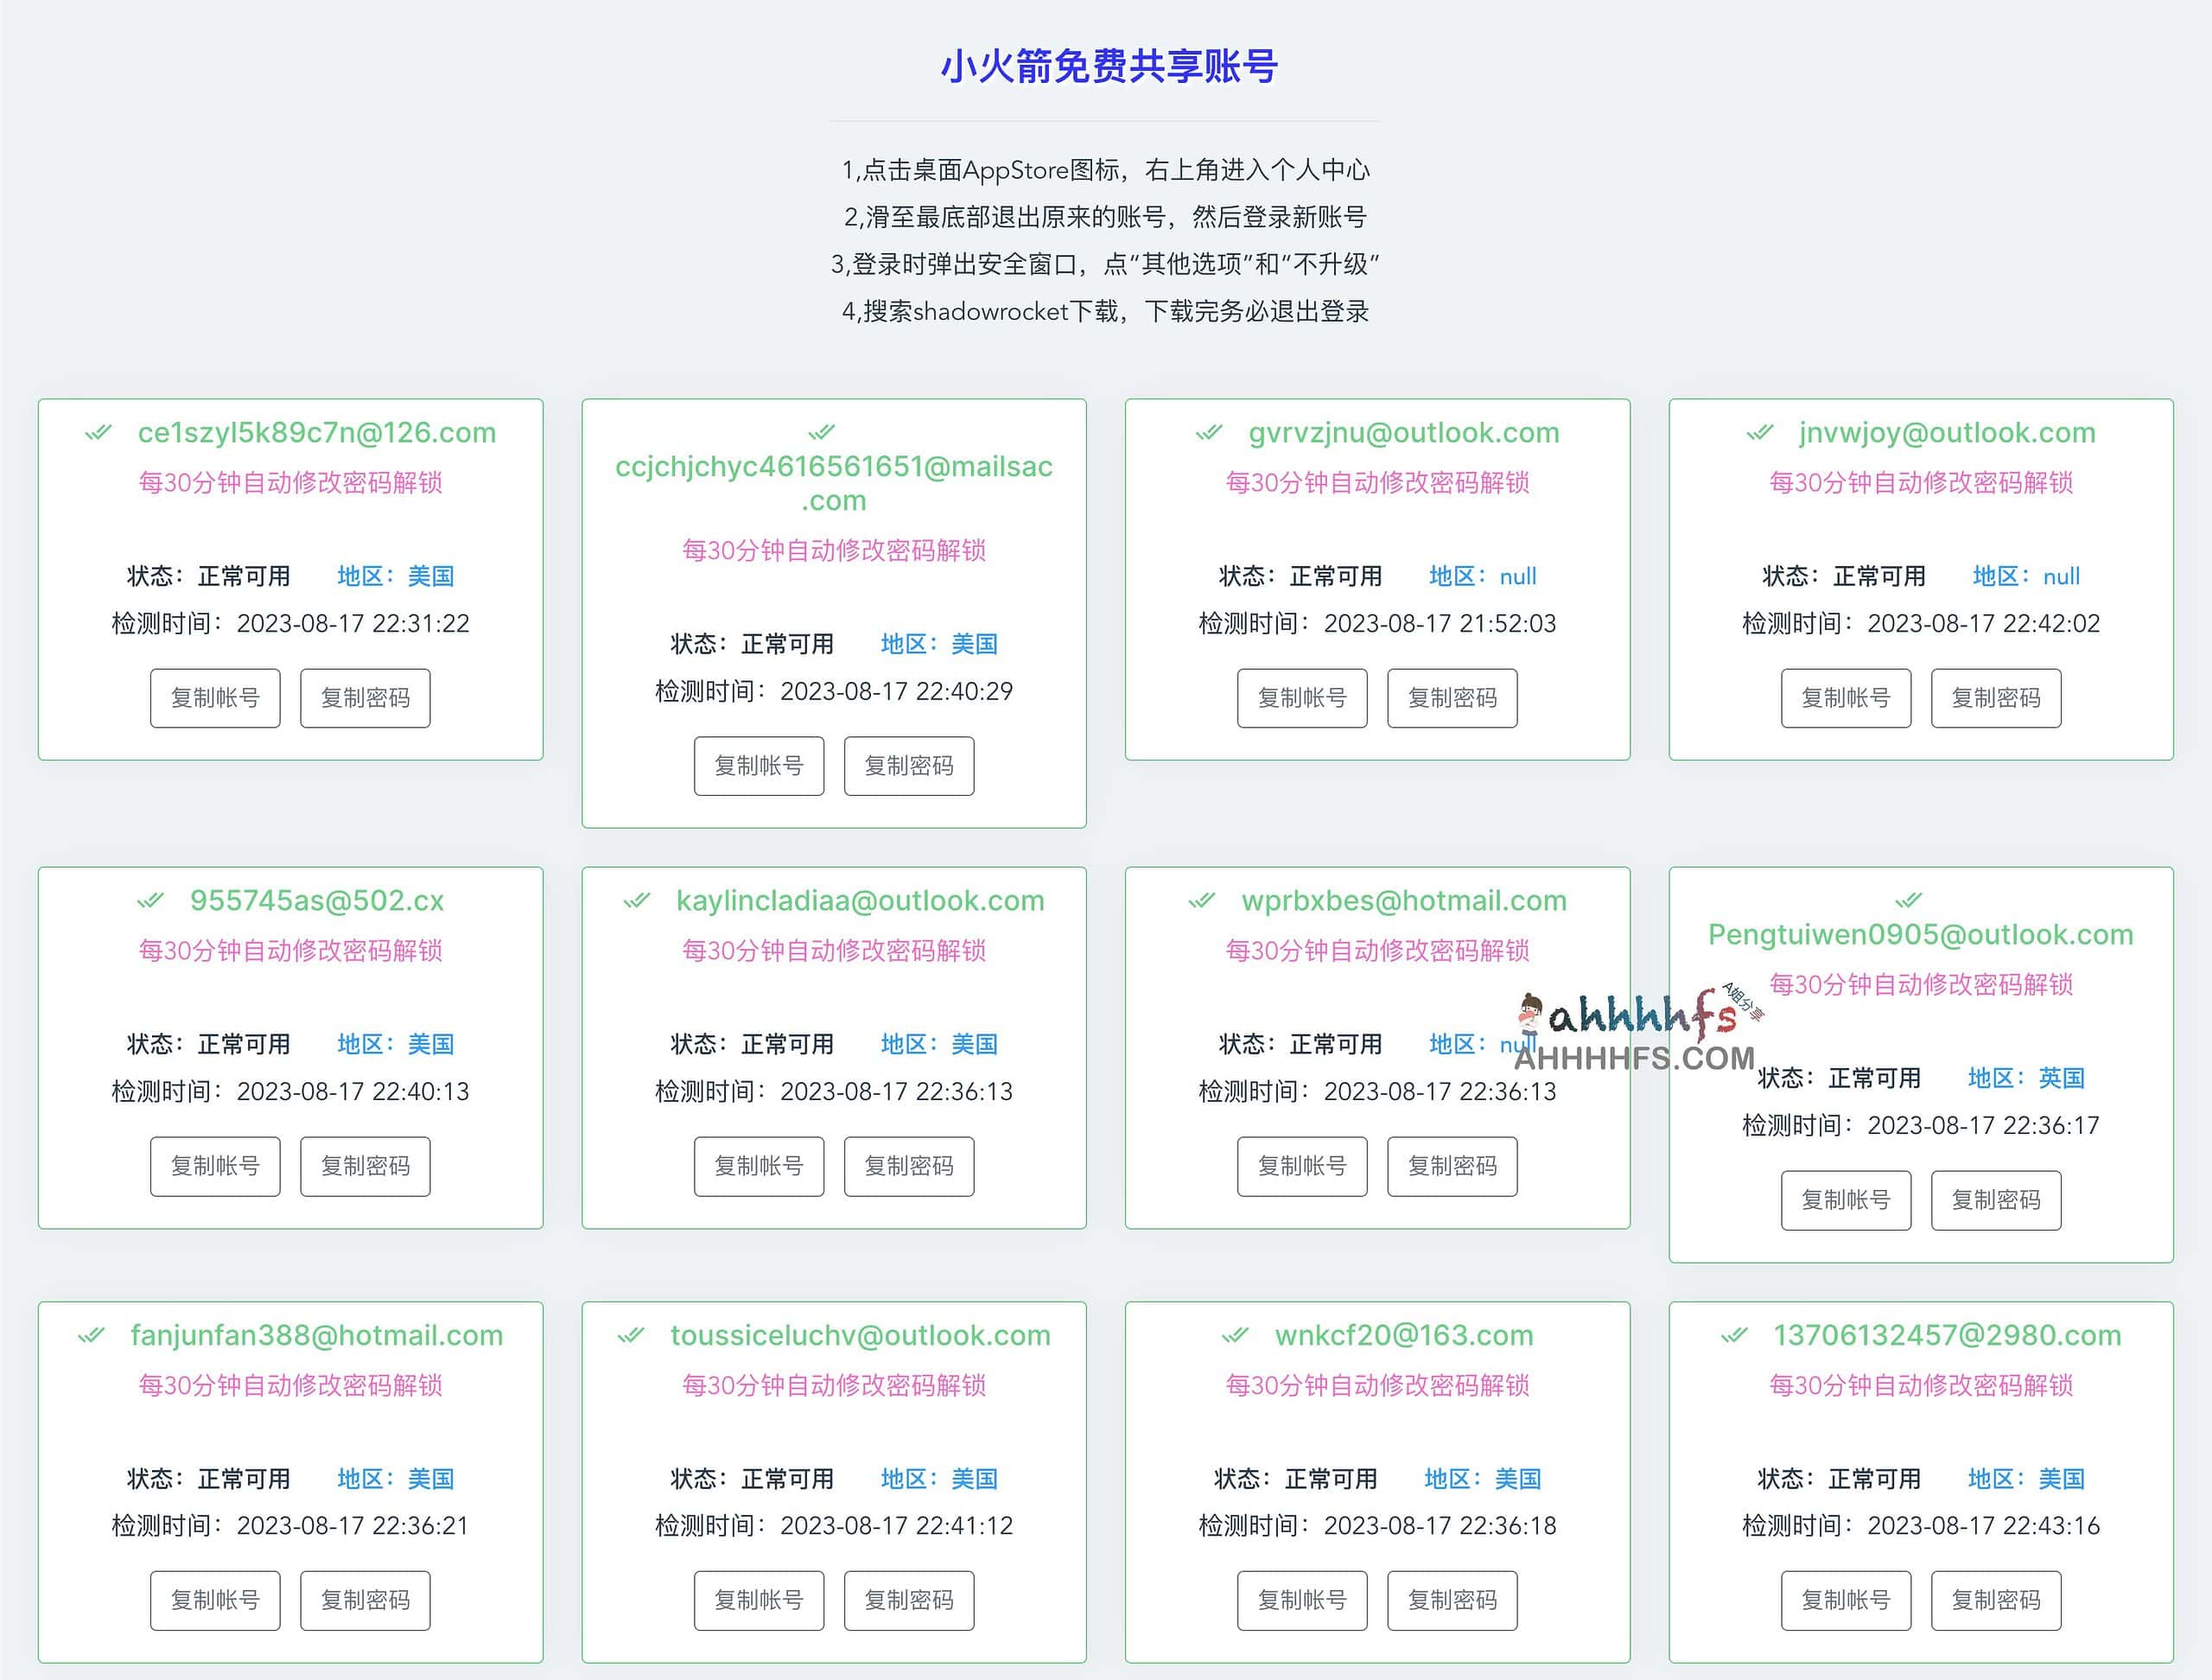
Task: Click 复制帐号 for toussiceluchv@outlook.com
Action: (759, 1600)
